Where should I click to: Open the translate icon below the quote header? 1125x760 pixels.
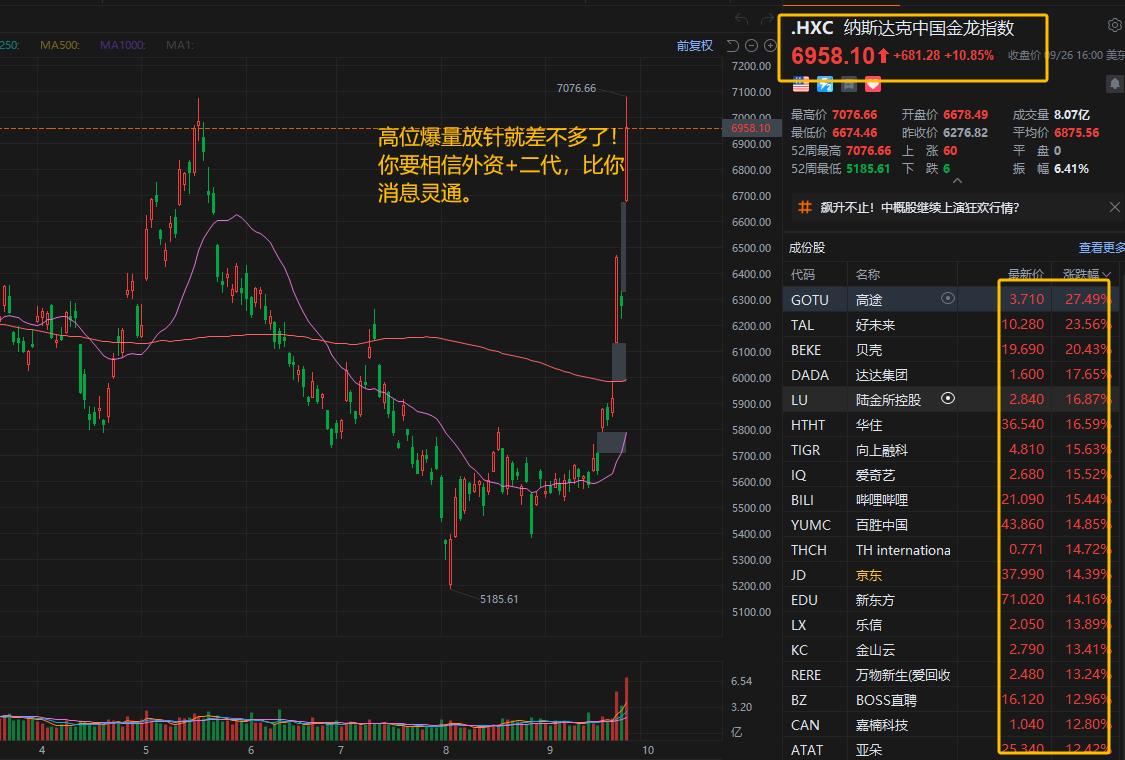point(825,85)
